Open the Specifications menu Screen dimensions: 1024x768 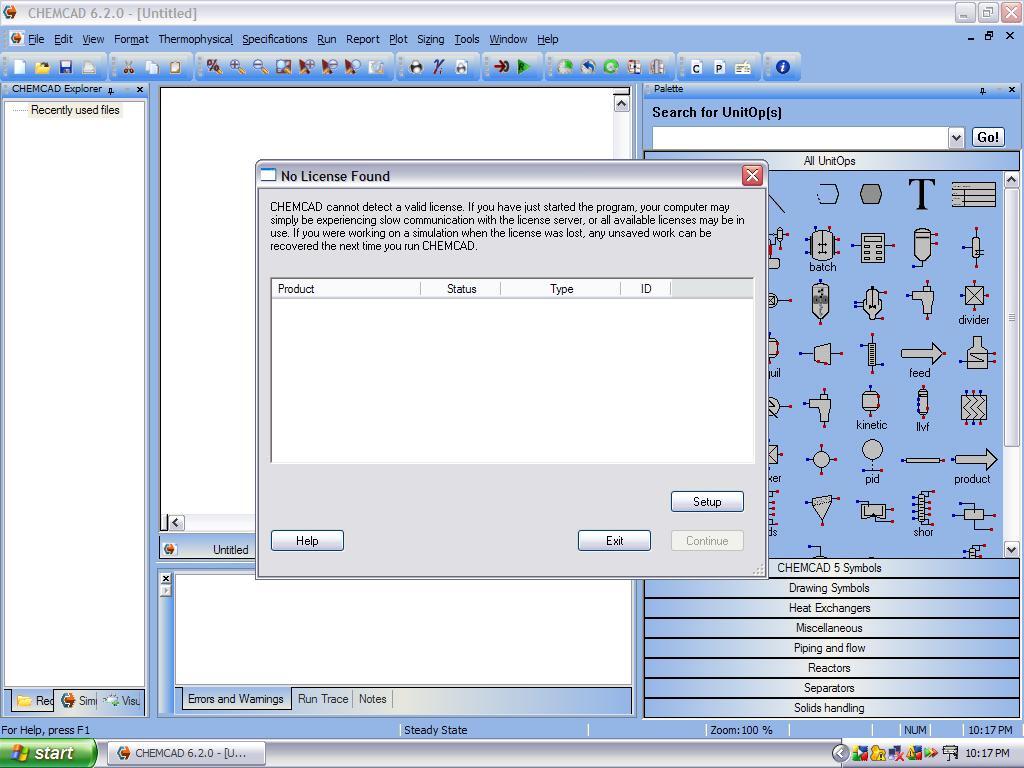[274, 39]
